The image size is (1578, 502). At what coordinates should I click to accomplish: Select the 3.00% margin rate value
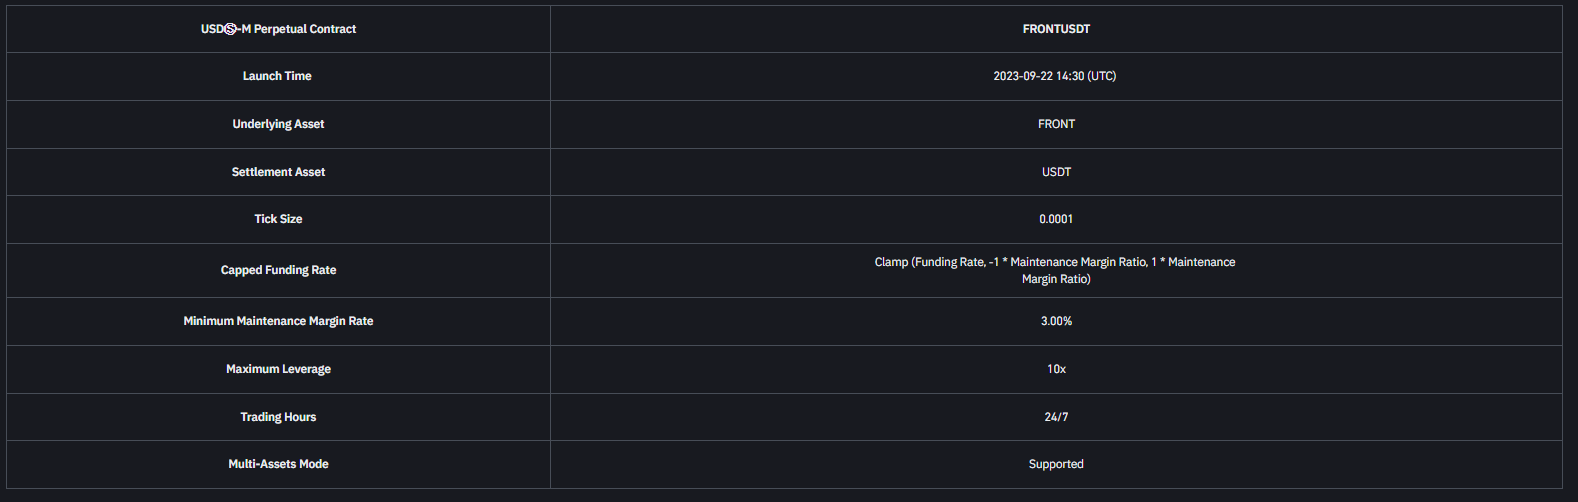[1056, 321]
